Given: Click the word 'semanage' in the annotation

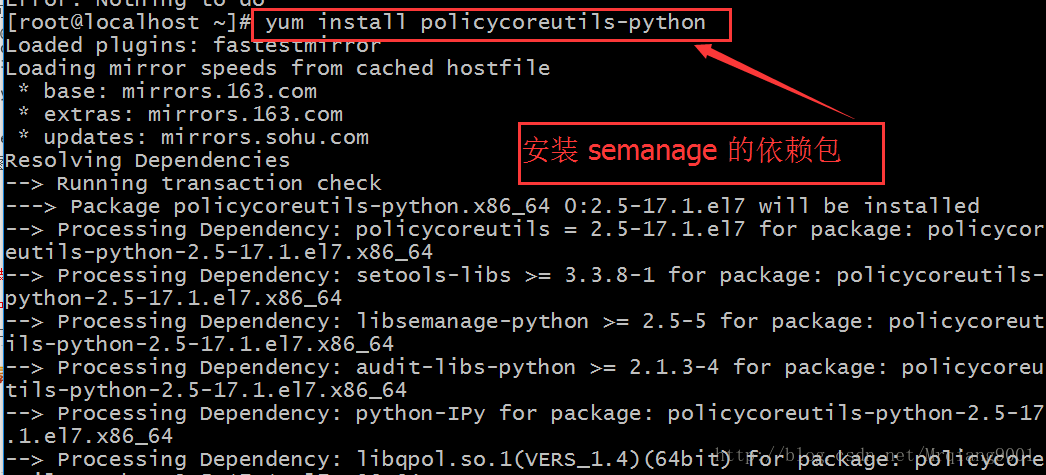Looking at the screenshot, I should click(652, 151).
